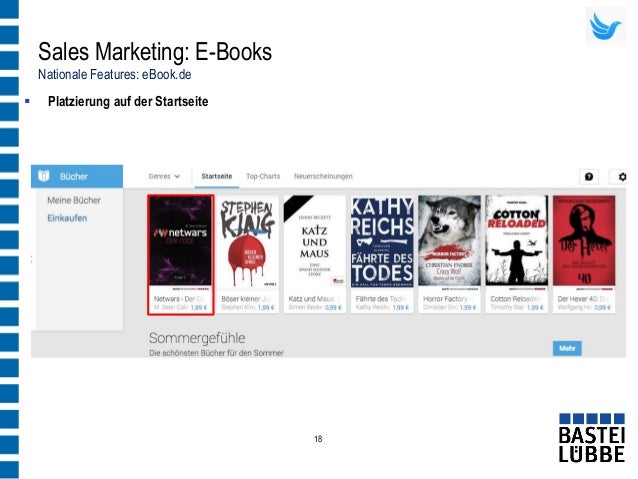Click the bird logo at top right
Viewport: 638px width, 479px height.
tap(605, 26)
